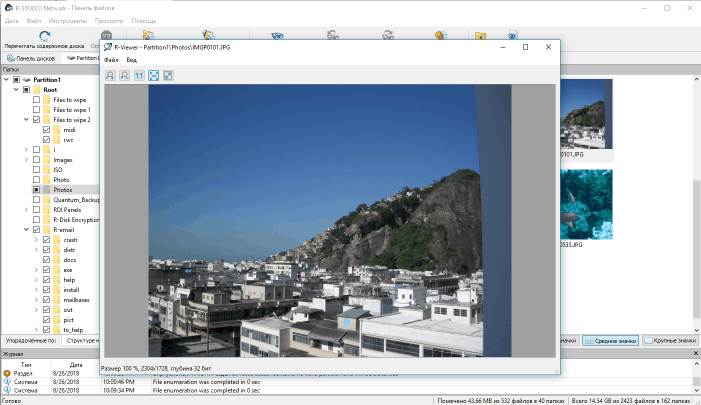Expand the Images folder node

(x=26, y=160)
